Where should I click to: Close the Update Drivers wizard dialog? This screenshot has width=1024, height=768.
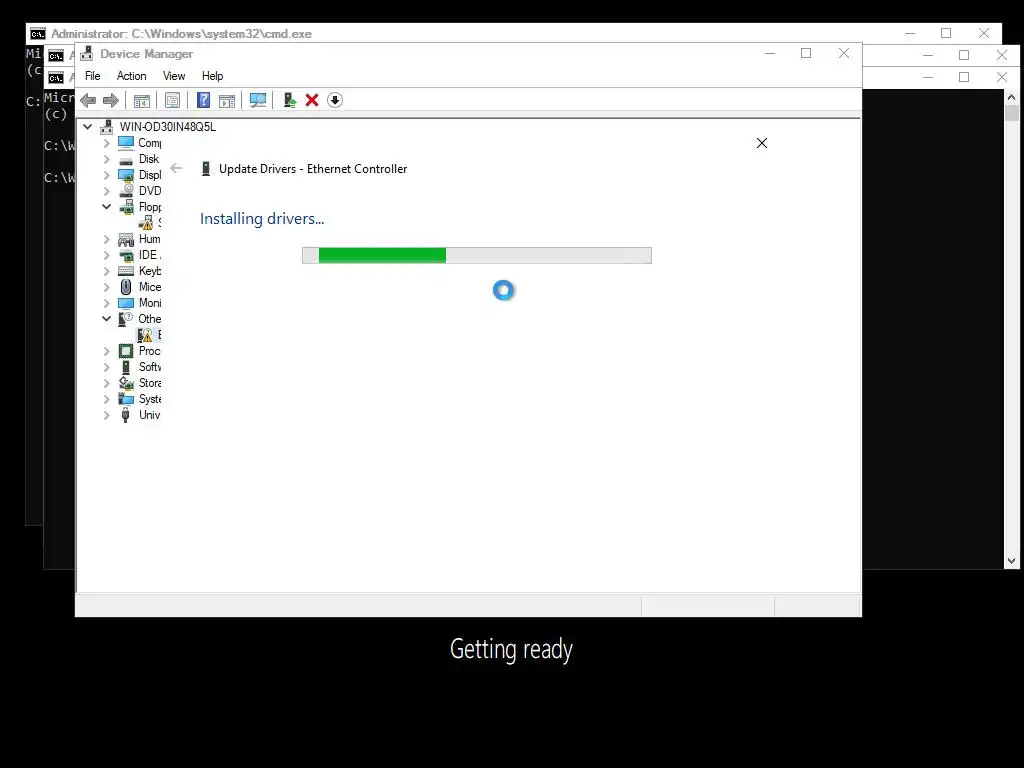point(761,143)
